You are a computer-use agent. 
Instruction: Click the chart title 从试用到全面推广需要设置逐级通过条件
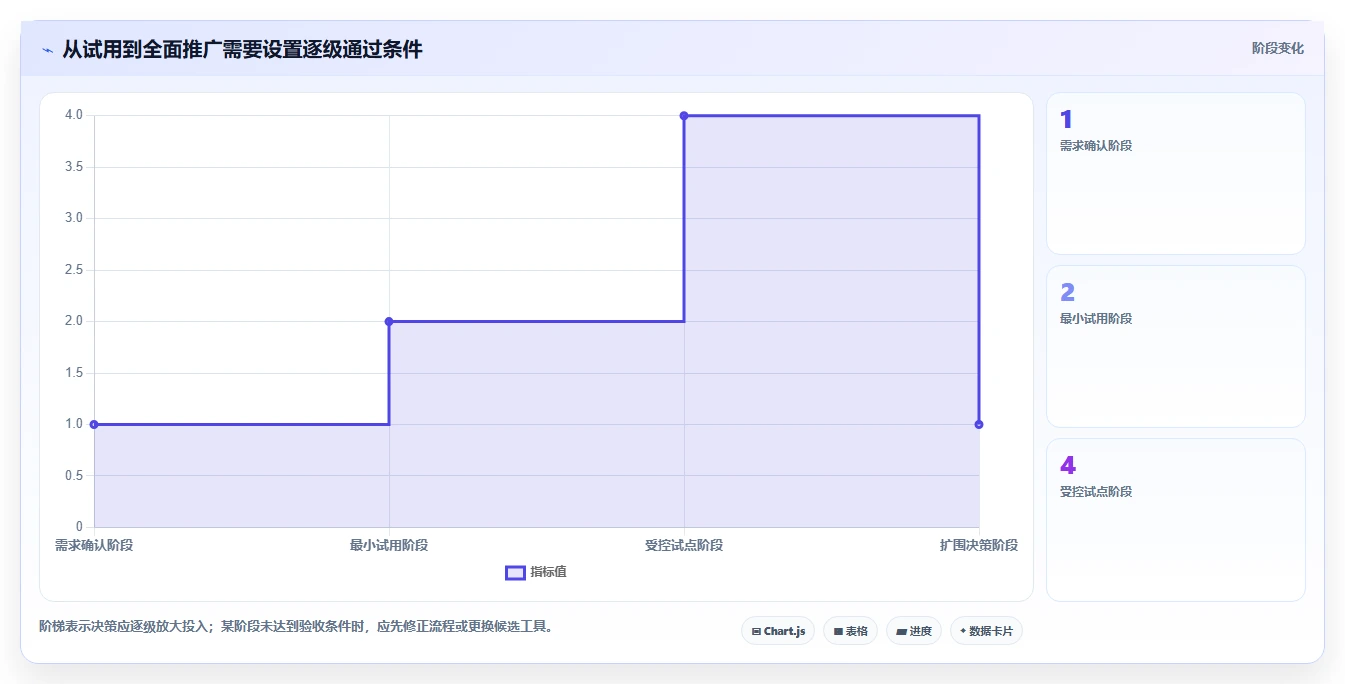[x=242, y=49]
